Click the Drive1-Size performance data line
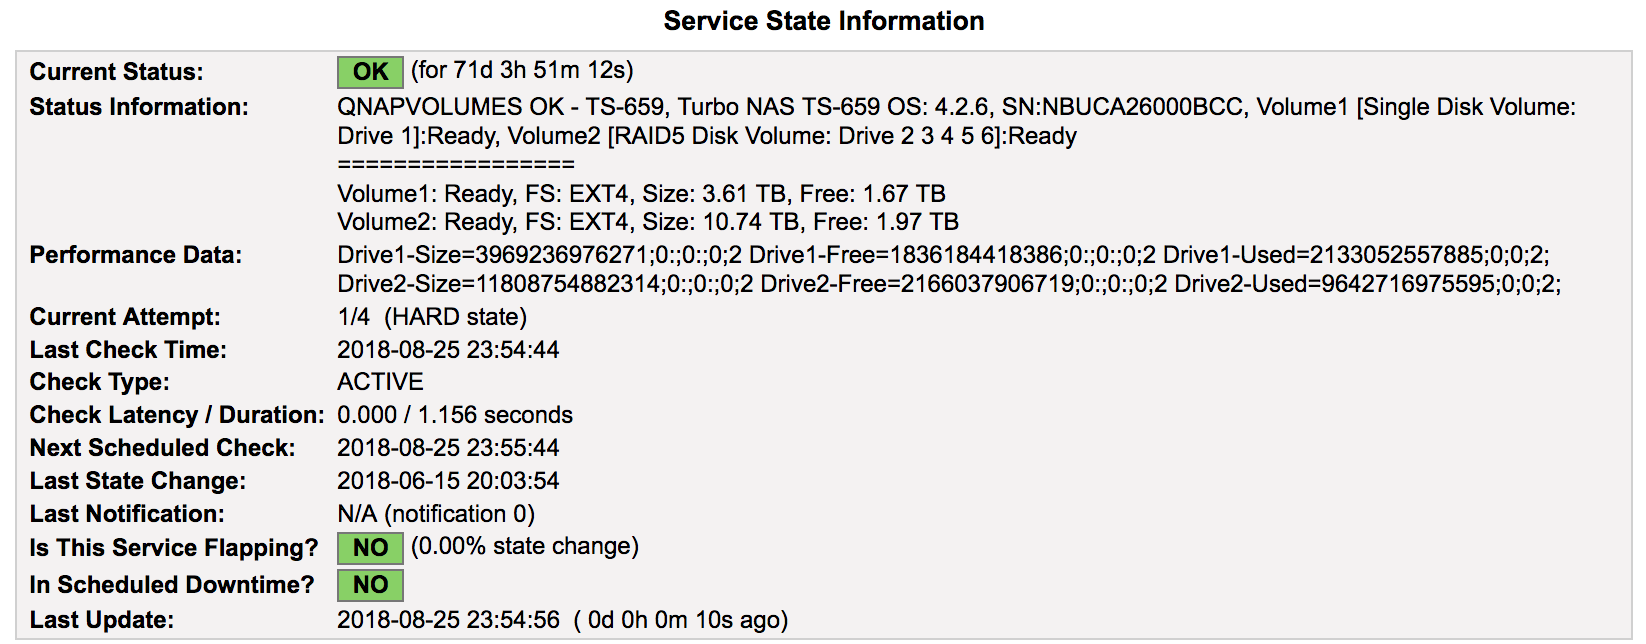 click(943, 255)
